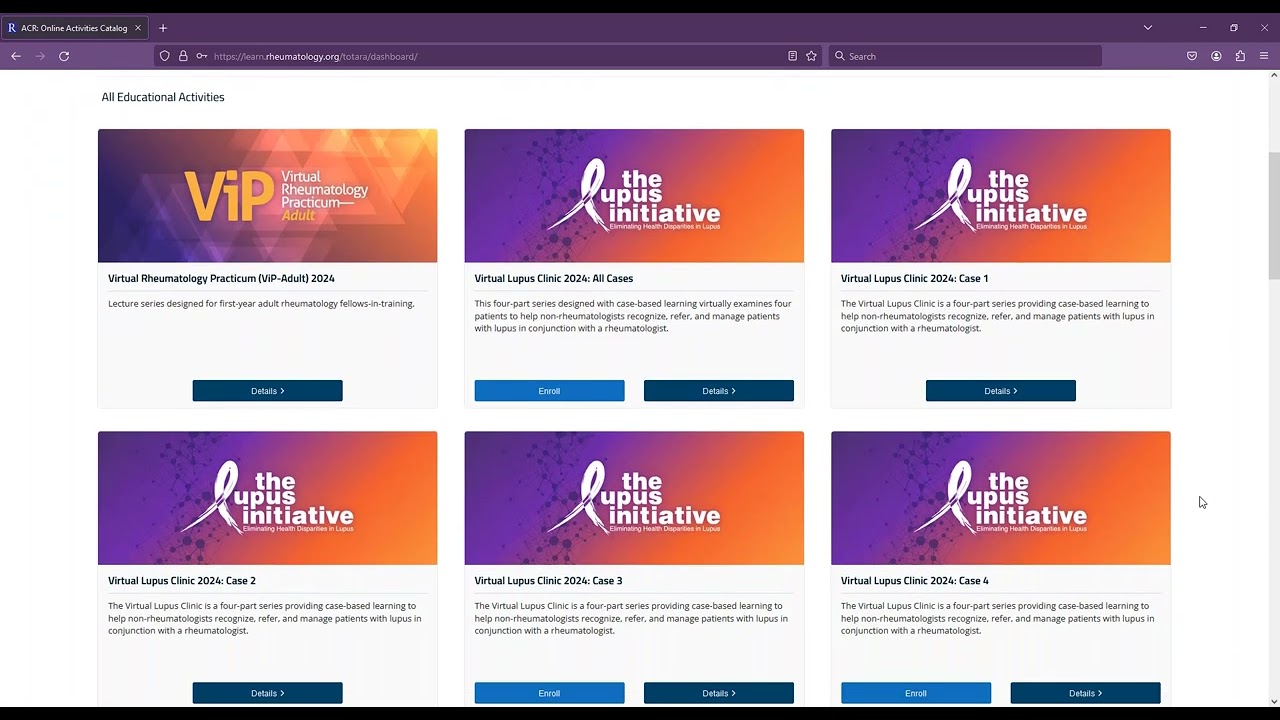Click the Case 3 Lupus Initiative banner image
Viewport: 1280px width, 720px height.
click(634, 498)
